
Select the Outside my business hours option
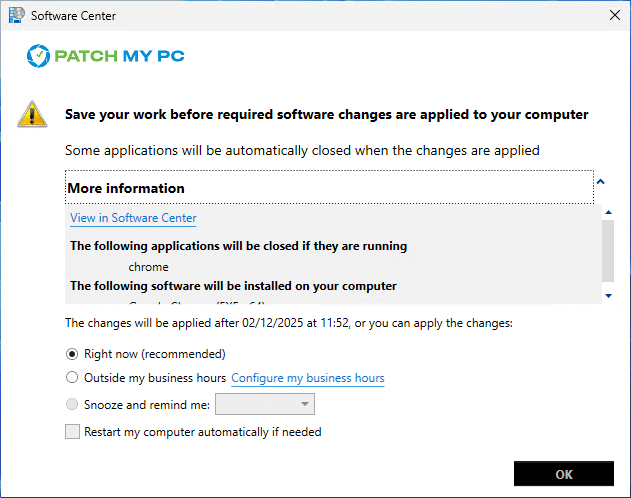72,378
